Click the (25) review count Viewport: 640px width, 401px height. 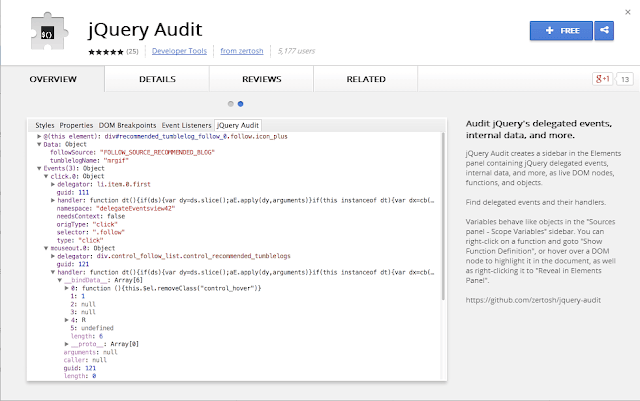tap(132, 51)
